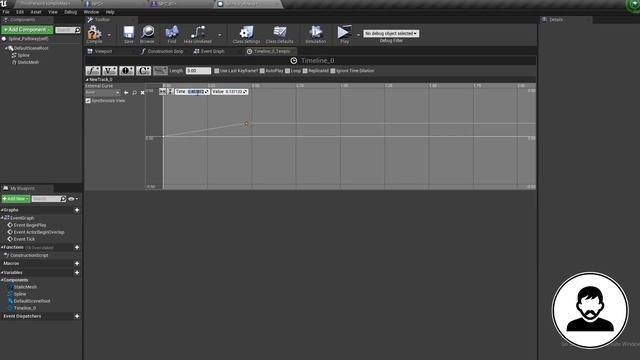Screen dimensions: 640x360
Task: Add a new event dispatcher with plus
Action: click(x=77, y=316)
